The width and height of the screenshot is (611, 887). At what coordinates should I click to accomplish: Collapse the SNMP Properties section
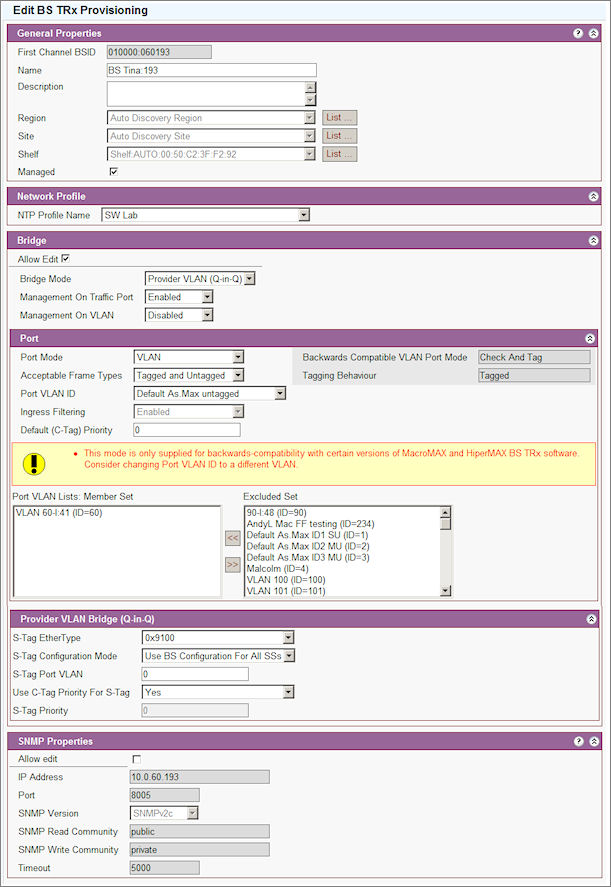pos(593,741)
